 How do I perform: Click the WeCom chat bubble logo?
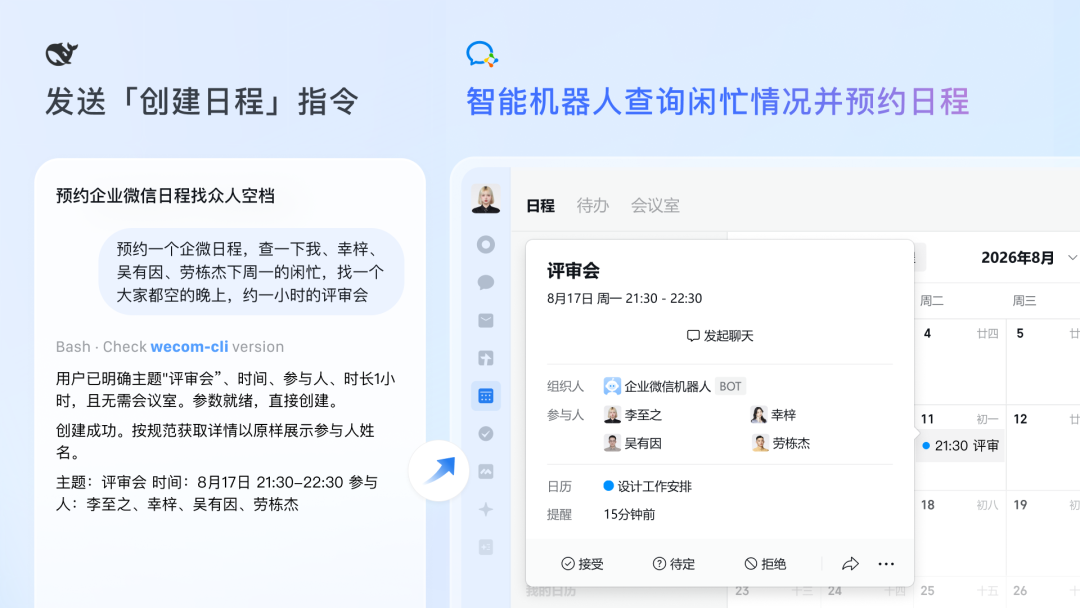tap(481, 54)
